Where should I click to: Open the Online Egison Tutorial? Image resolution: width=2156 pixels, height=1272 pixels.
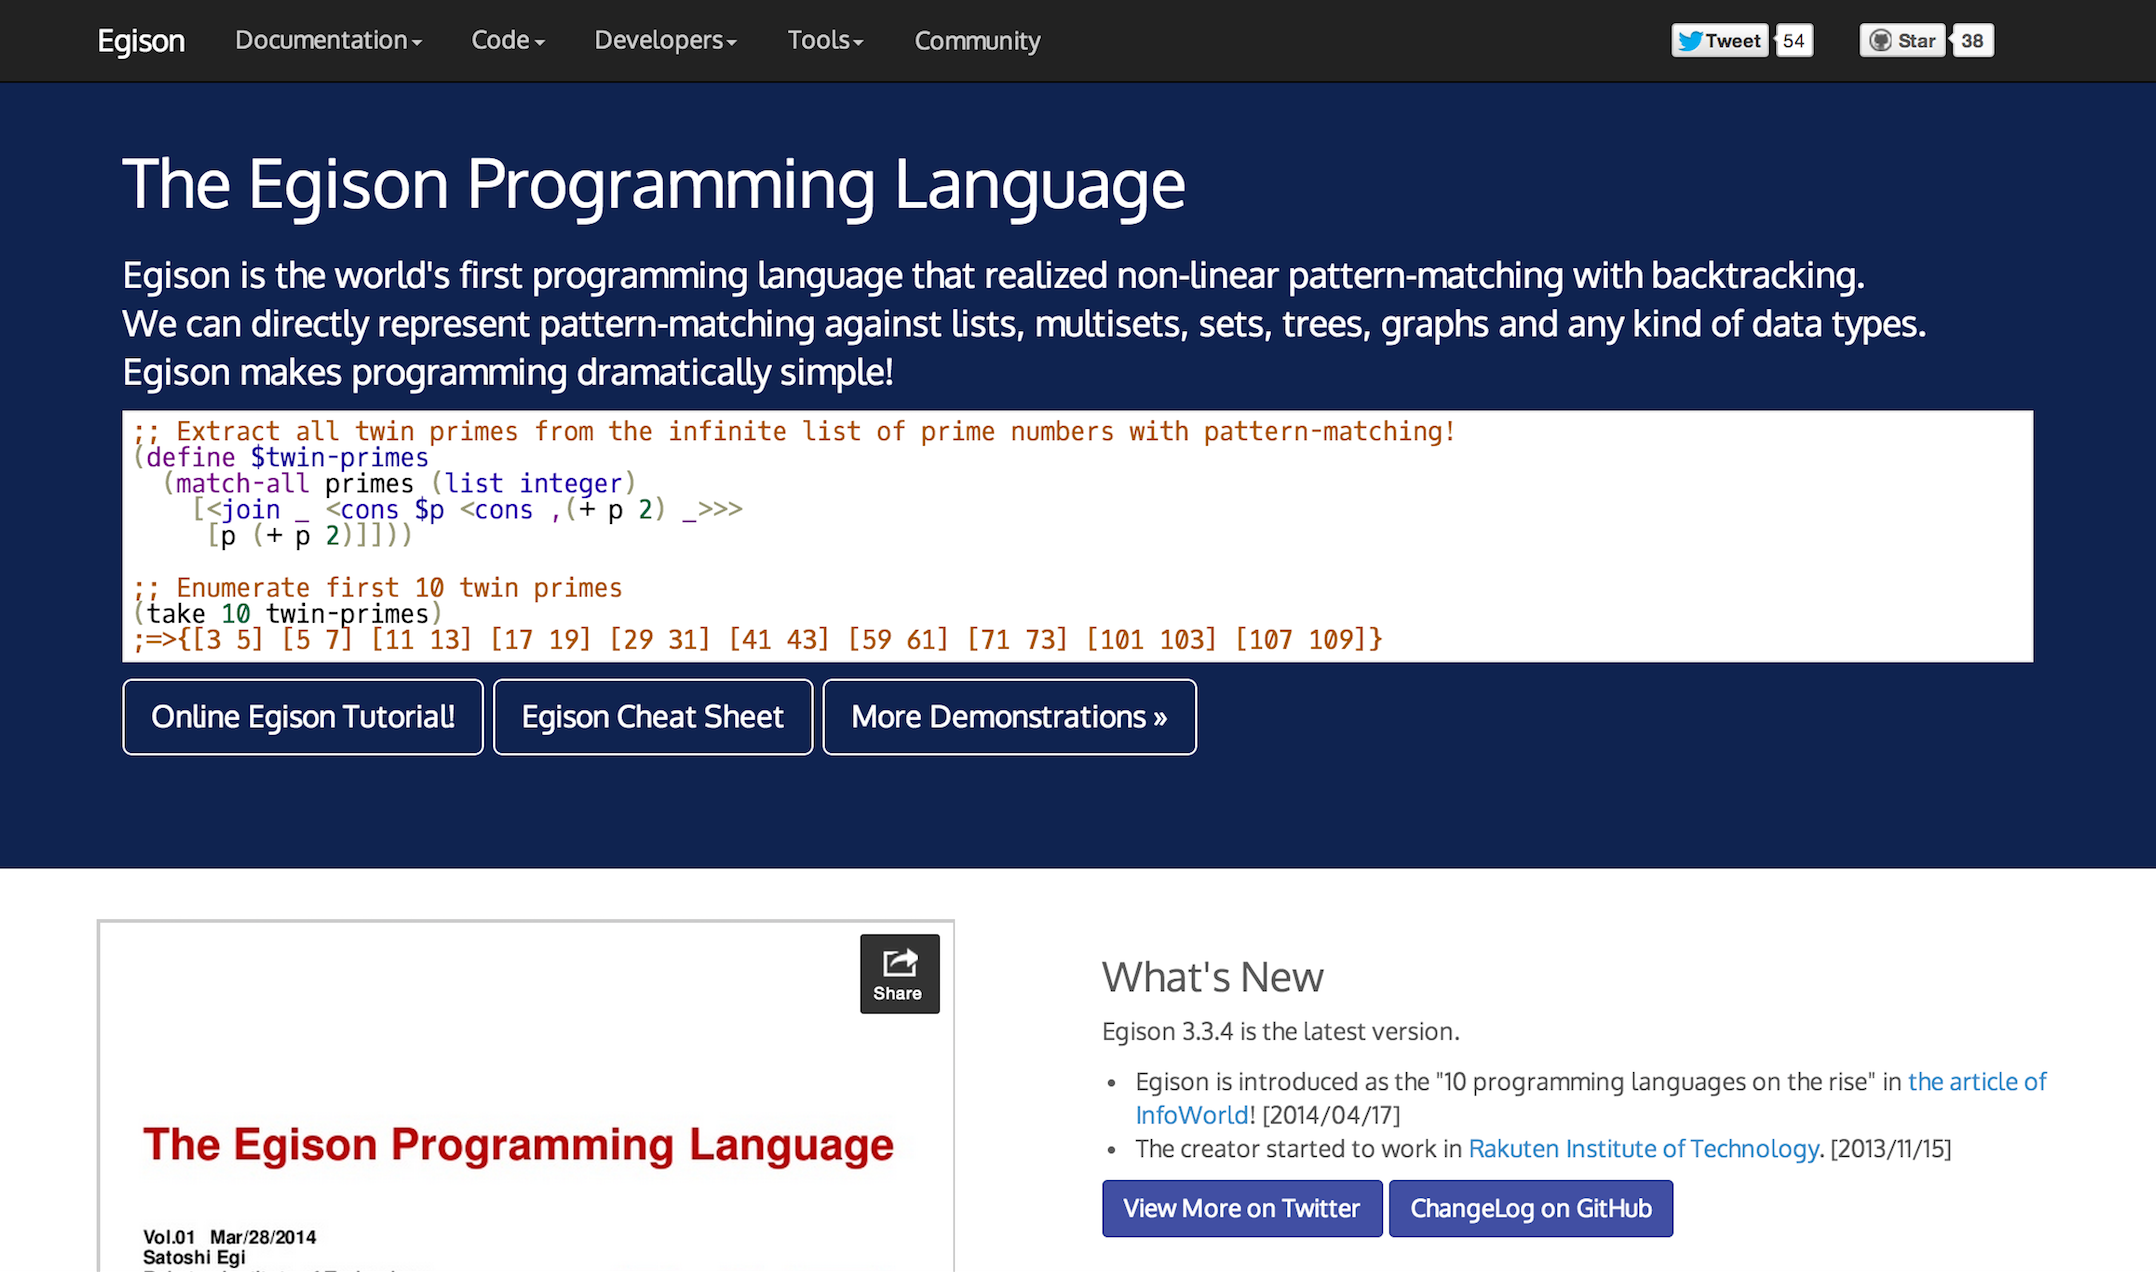click(x=303, y=717)
